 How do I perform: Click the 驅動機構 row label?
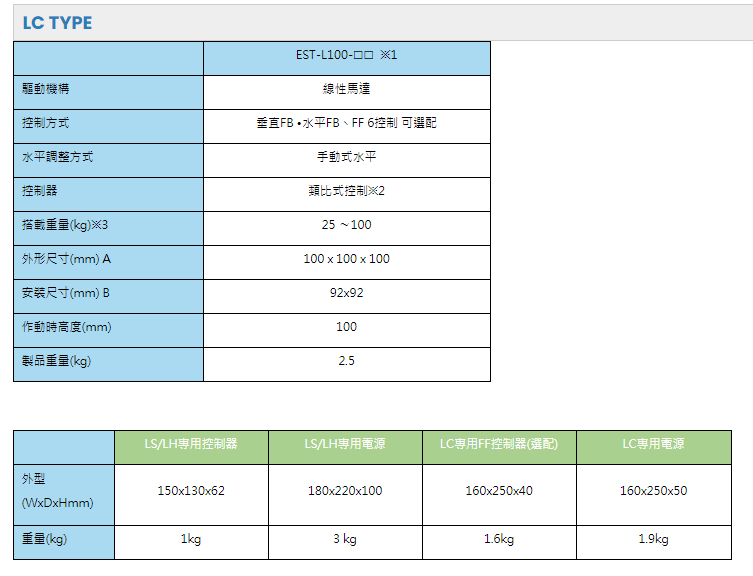(x=46, y=90)
